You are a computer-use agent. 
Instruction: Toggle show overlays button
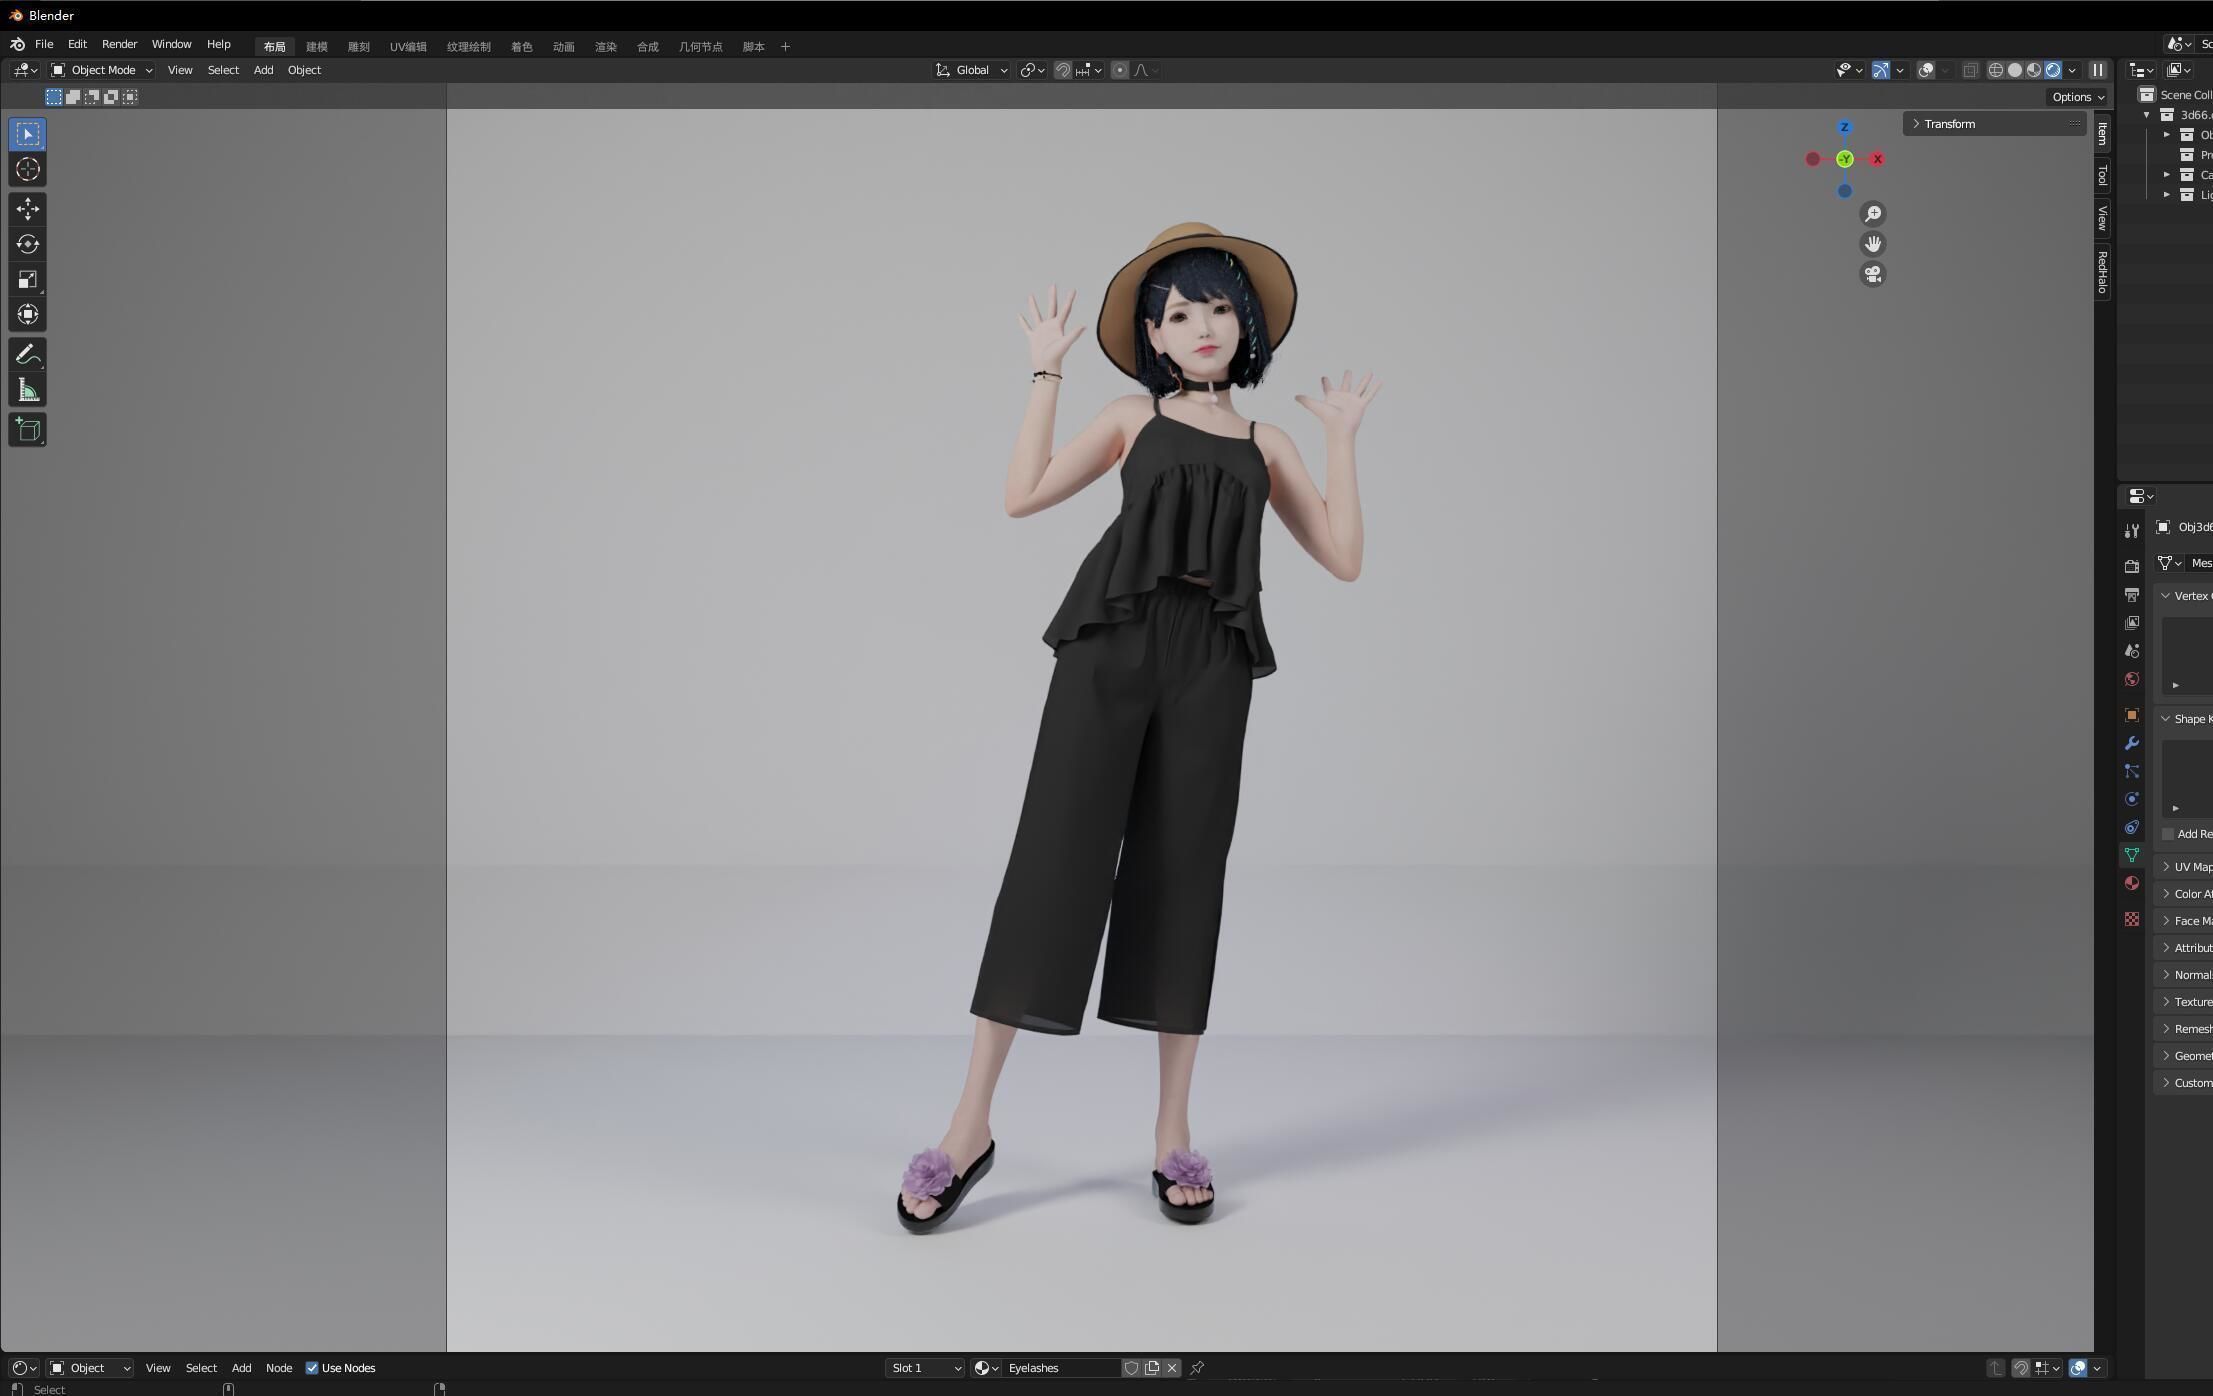tap(1926, 70)
